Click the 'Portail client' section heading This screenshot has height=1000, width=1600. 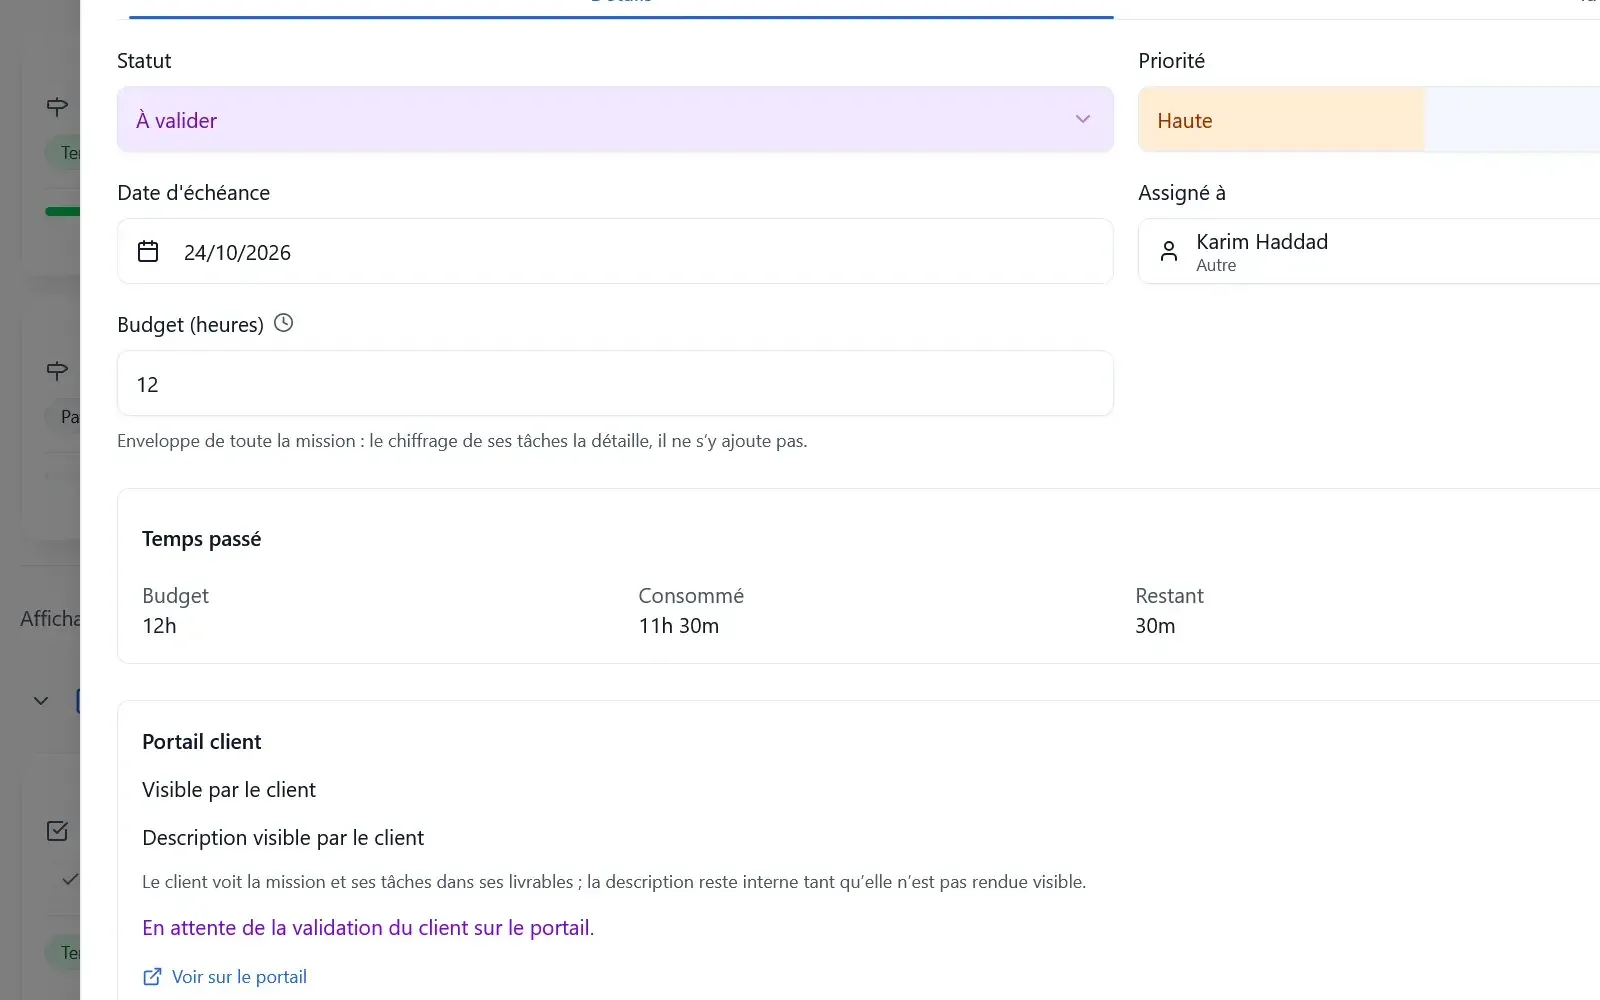coord(201,742)
